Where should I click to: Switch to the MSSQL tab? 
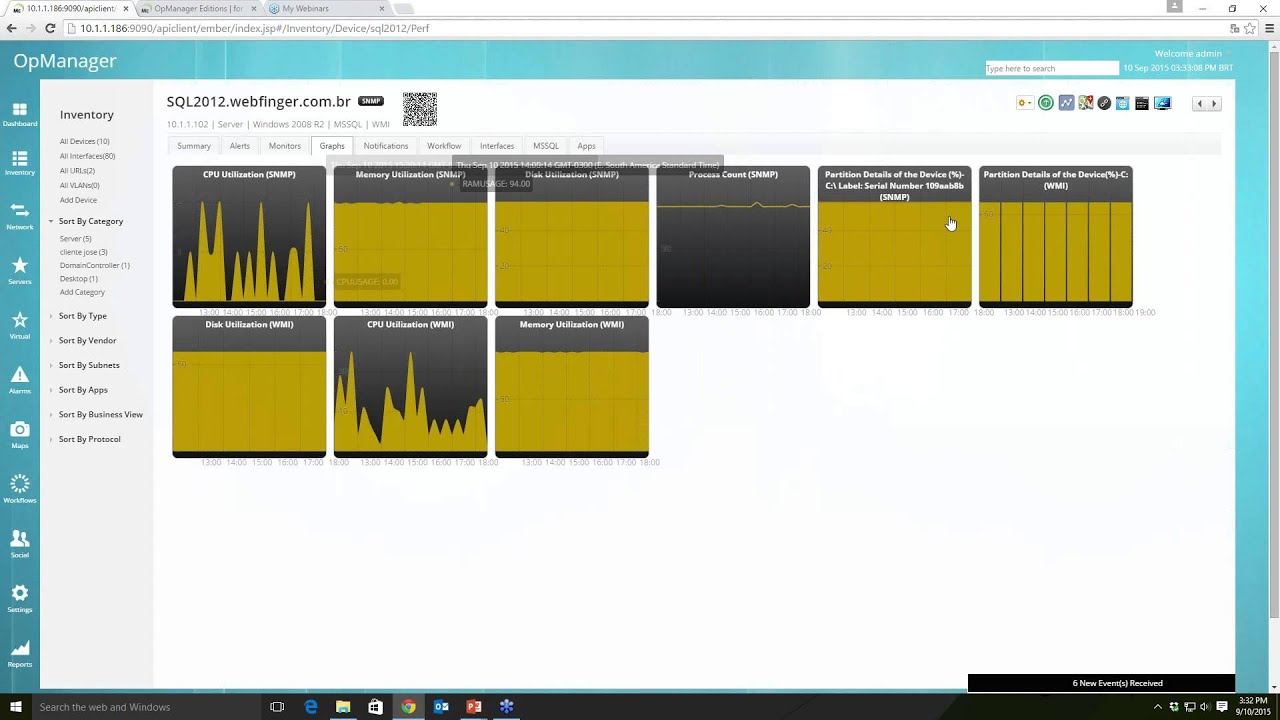(x=546, y=146)
